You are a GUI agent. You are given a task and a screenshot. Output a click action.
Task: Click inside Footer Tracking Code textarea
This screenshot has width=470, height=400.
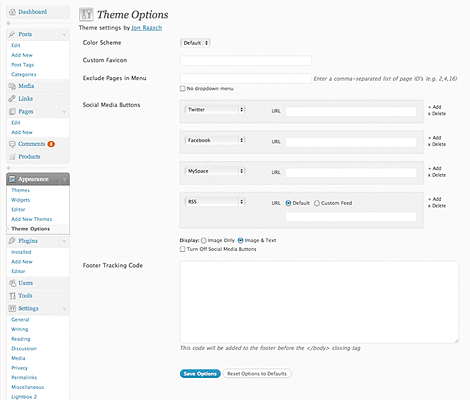(x=320, y=302)
